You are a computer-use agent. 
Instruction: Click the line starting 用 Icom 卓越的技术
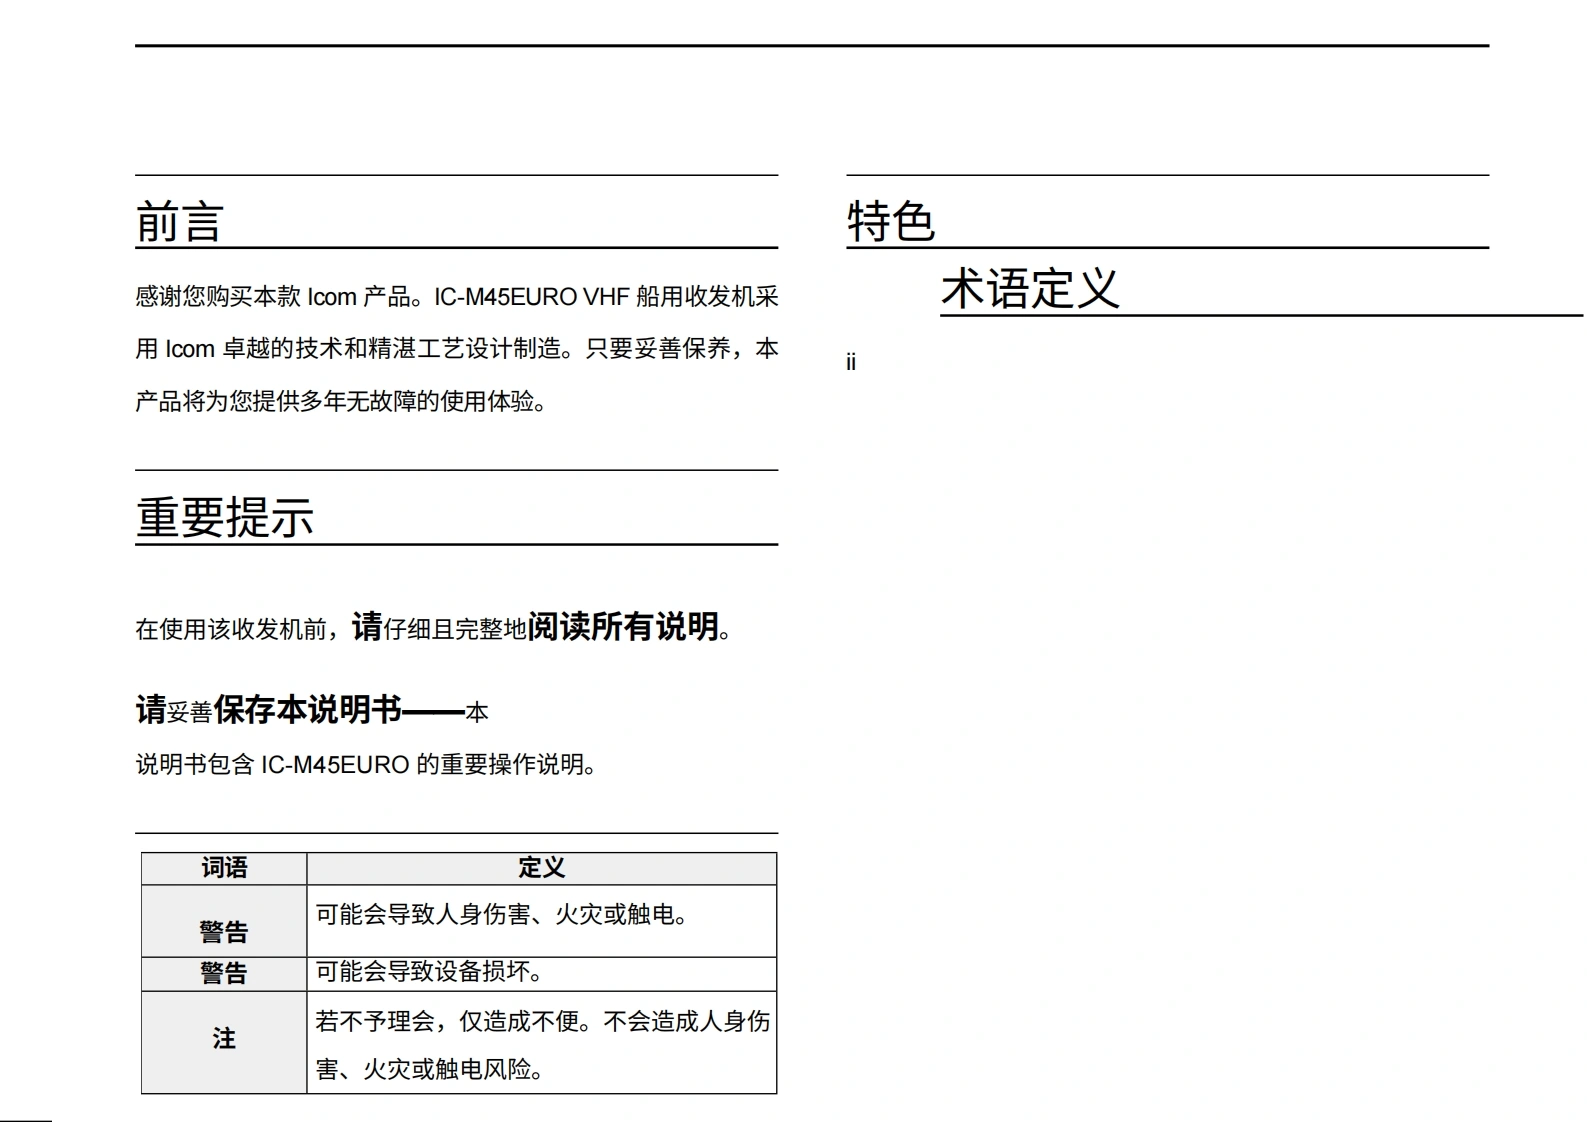(x=456, y=349)
